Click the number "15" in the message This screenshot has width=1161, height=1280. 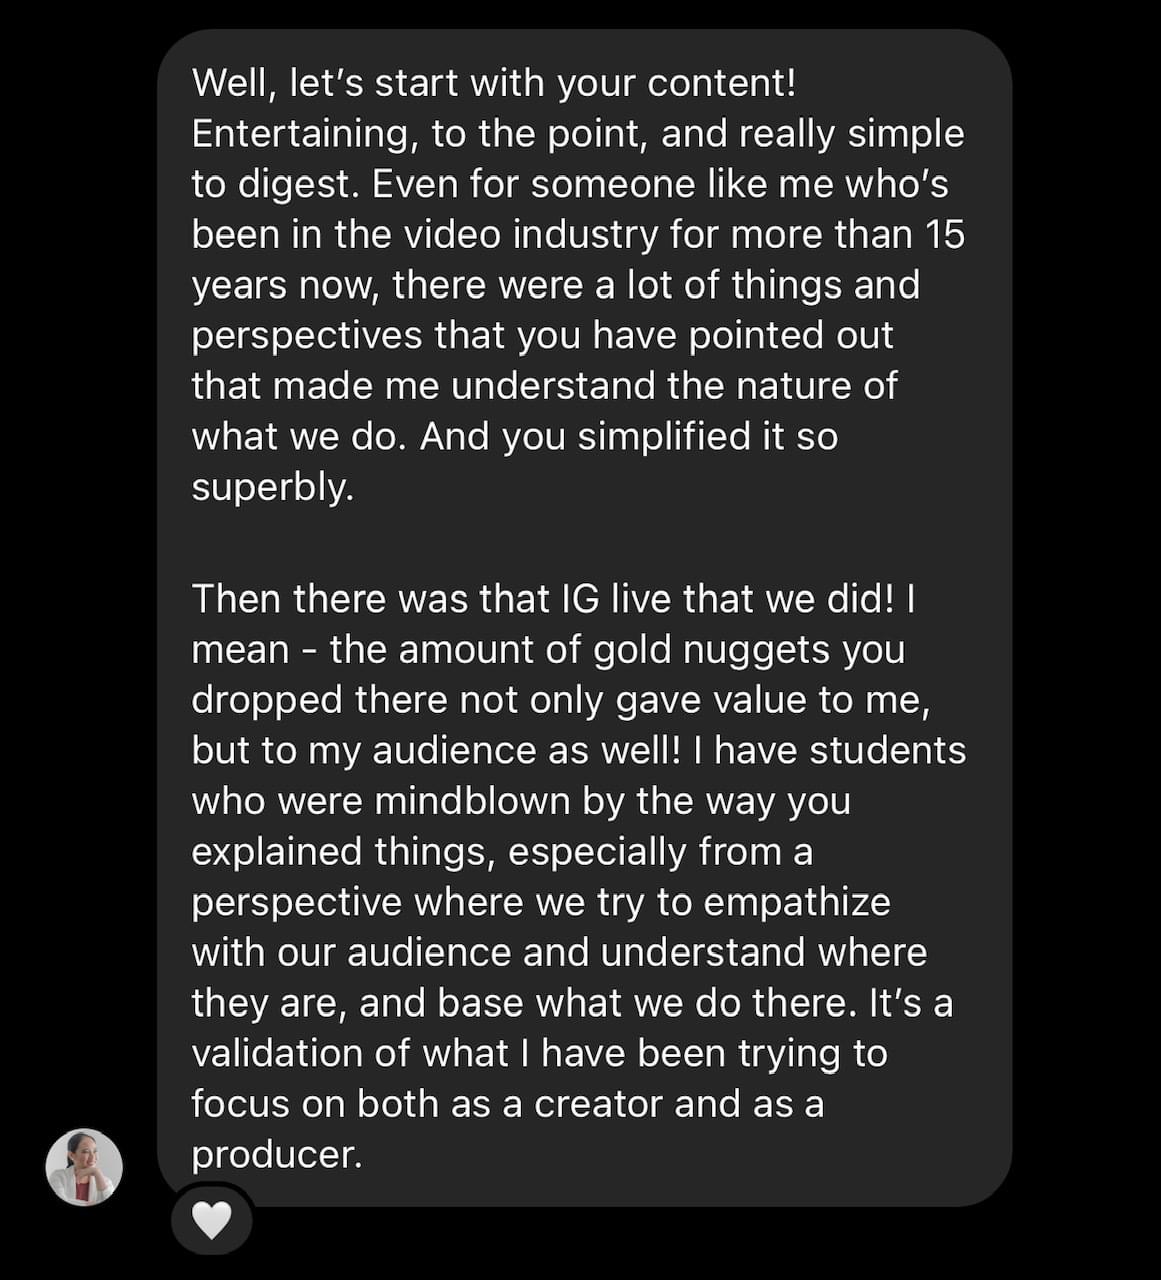click(945, 235)
